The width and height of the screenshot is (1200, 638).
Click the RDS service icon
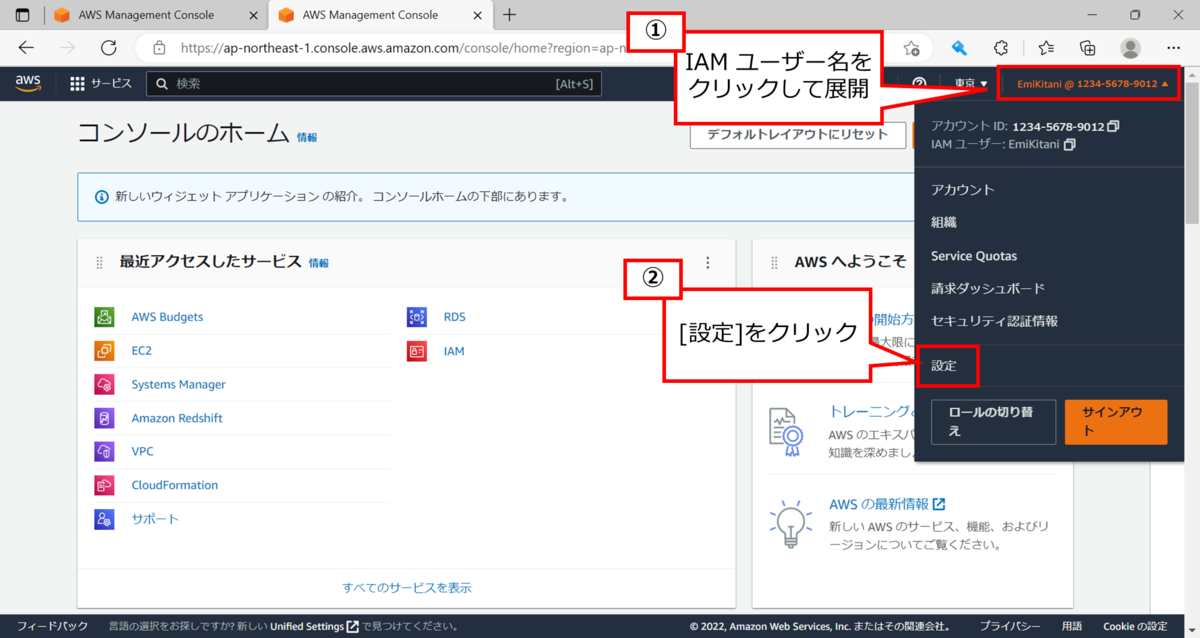pos(417,317)
